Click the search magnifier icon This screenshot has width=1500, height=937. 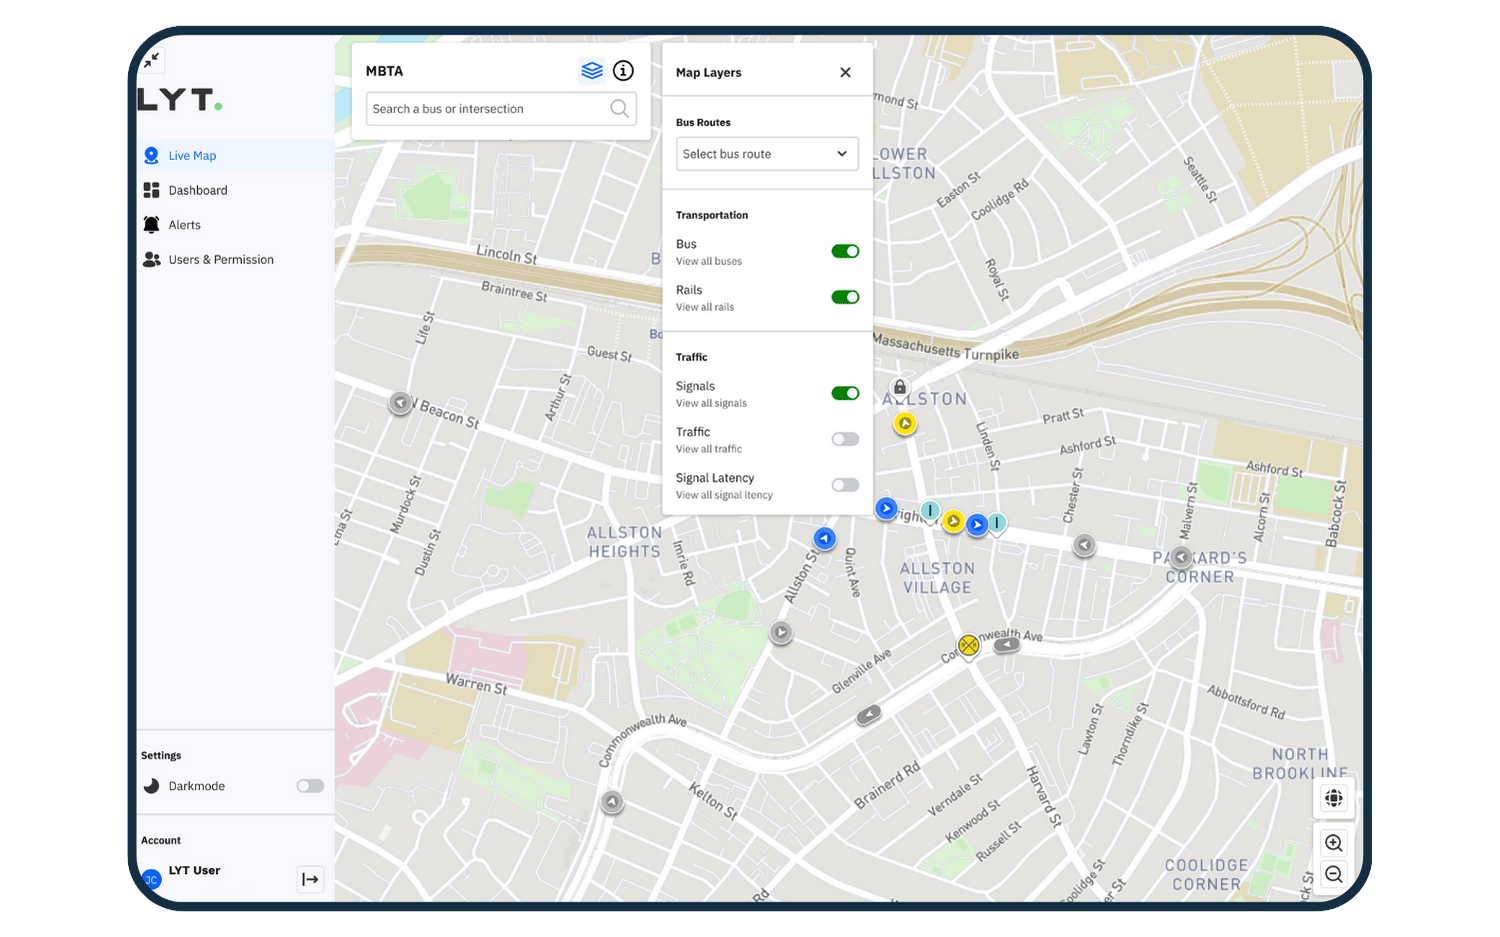point(619,109)
